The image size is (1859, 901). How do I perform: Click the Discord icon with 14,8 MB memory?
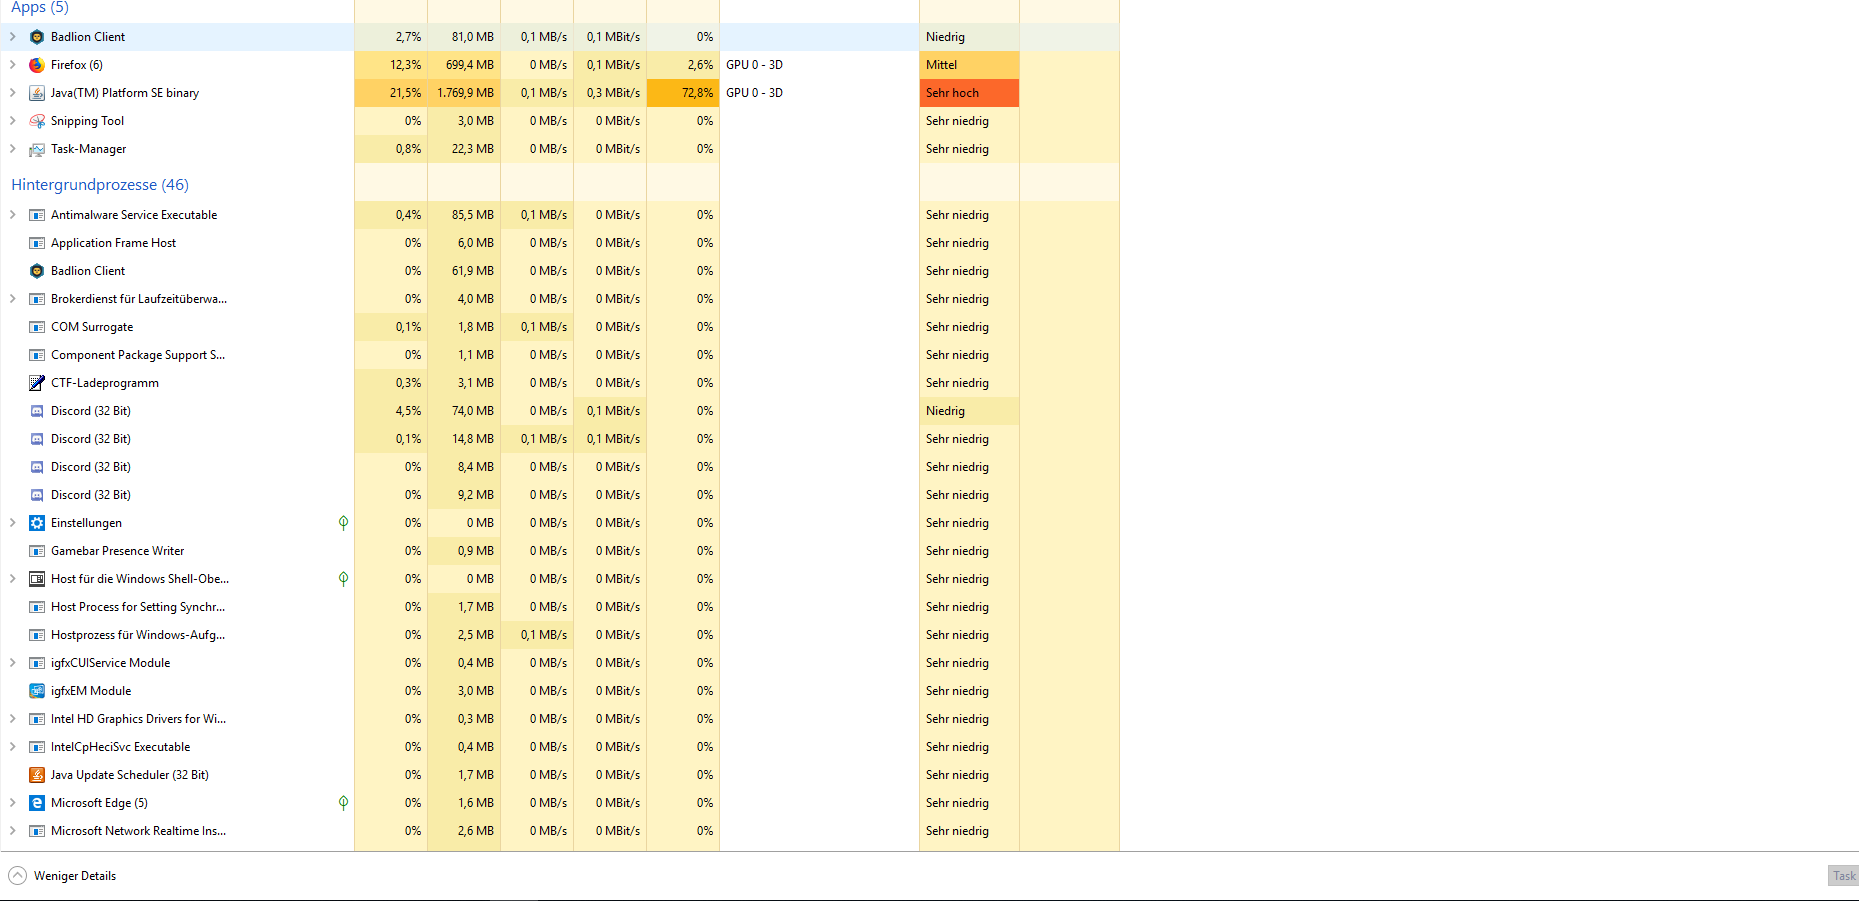coord(37,439)
